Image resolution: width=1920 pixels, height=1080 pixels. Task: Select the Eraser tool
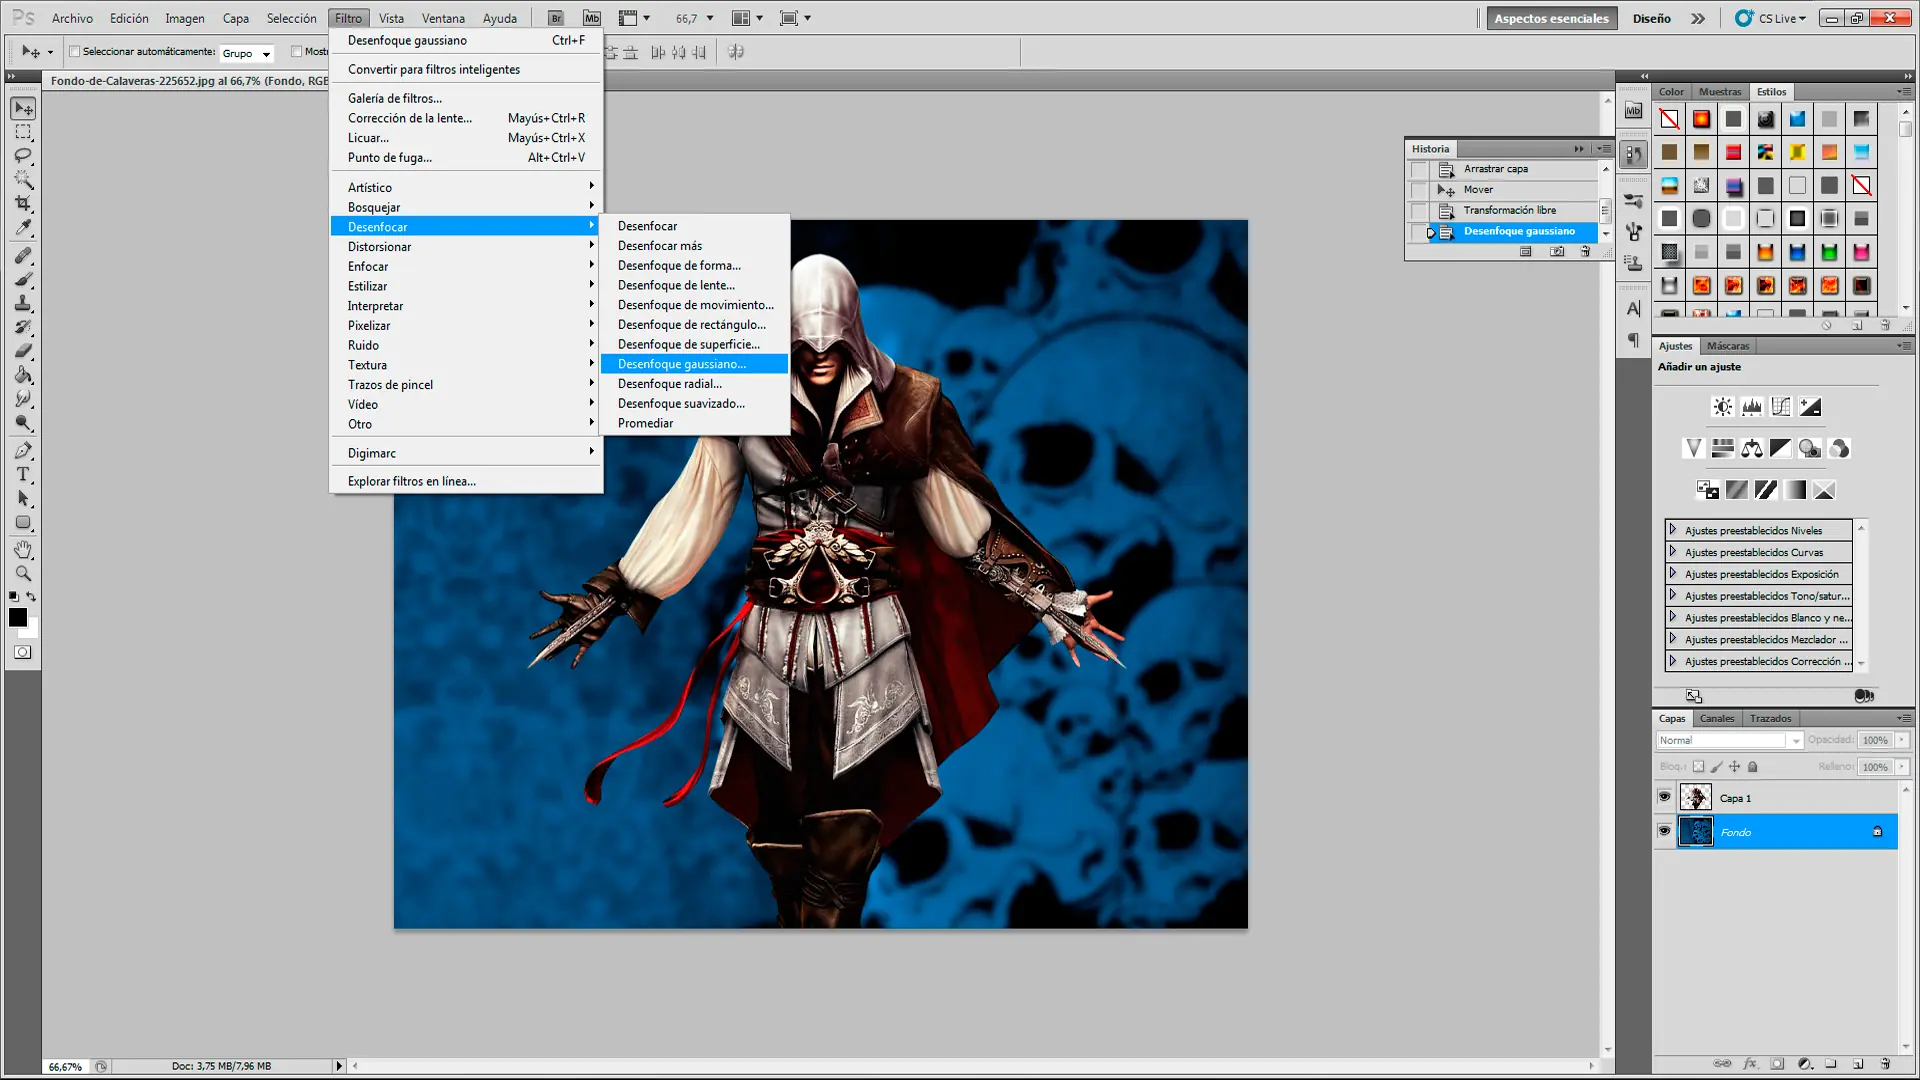tap(23, 351)
